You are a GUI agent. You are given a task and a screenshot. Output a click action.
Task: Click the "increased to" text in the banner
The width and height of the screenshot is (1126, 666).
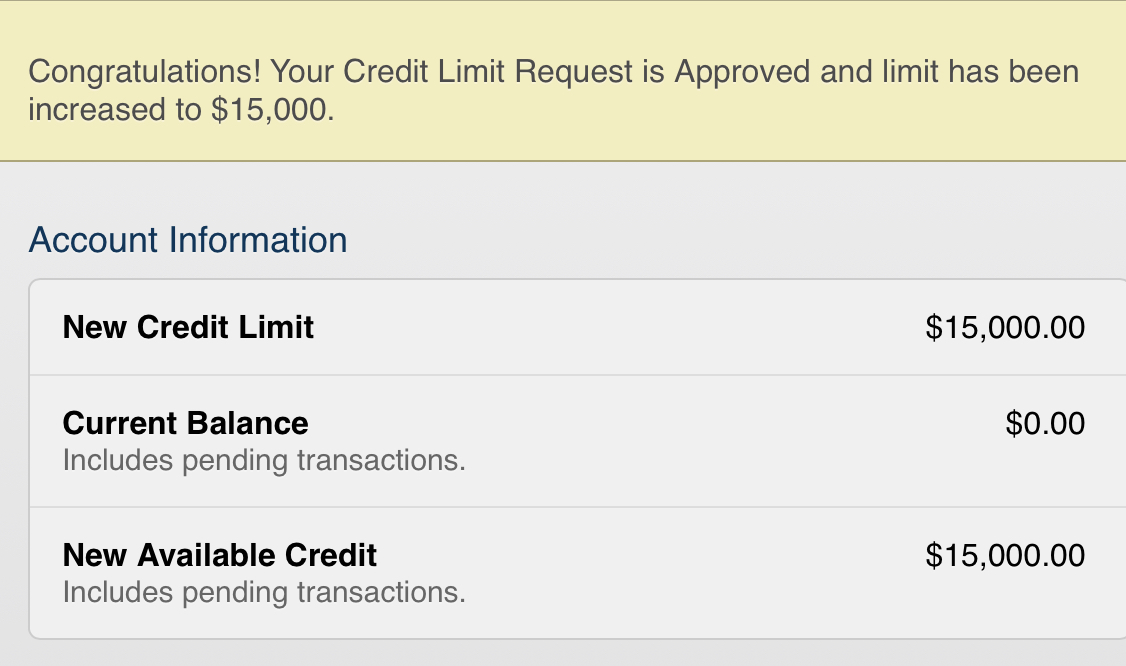pyautogui.click(x=114, y=109)
